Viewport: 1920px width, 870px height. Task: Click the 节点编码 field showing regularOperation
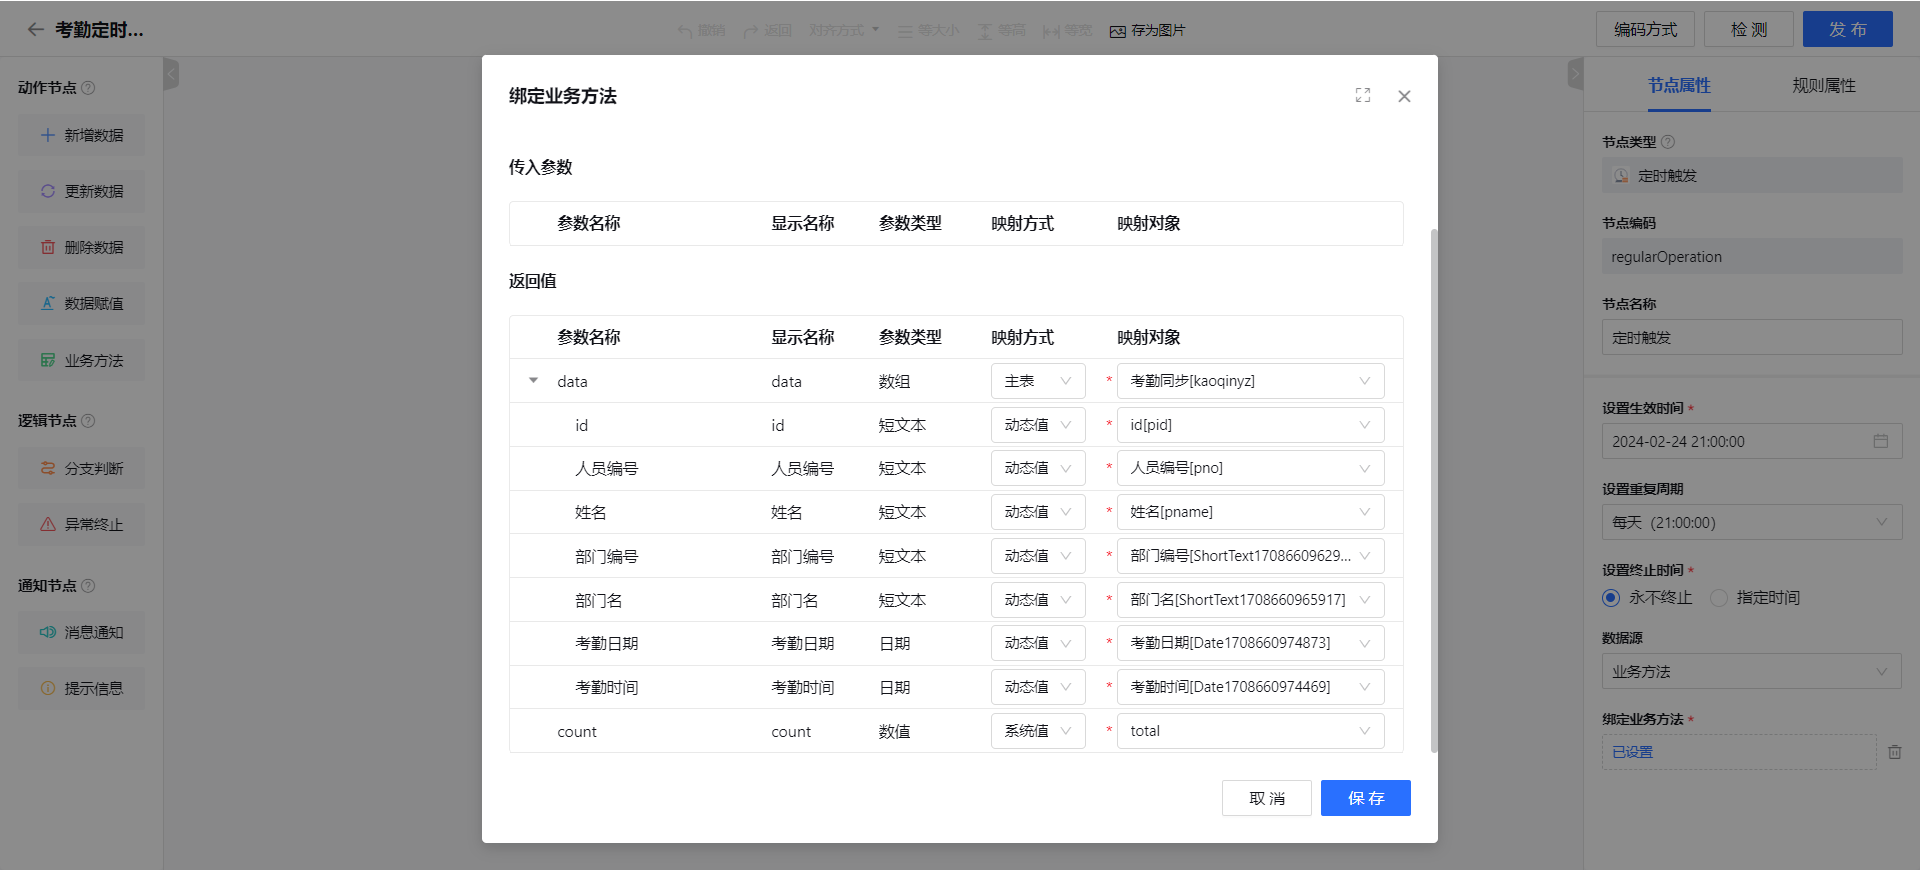coord(1752,256)
